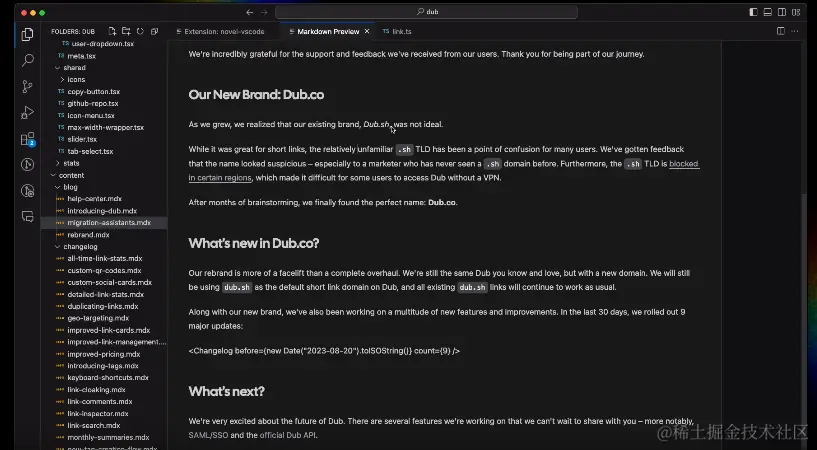Image resolution: width=817 pixels, height=450 pixels.
Task: Open the editor More Actions ellipsis menu
Action: coord(795,31)
